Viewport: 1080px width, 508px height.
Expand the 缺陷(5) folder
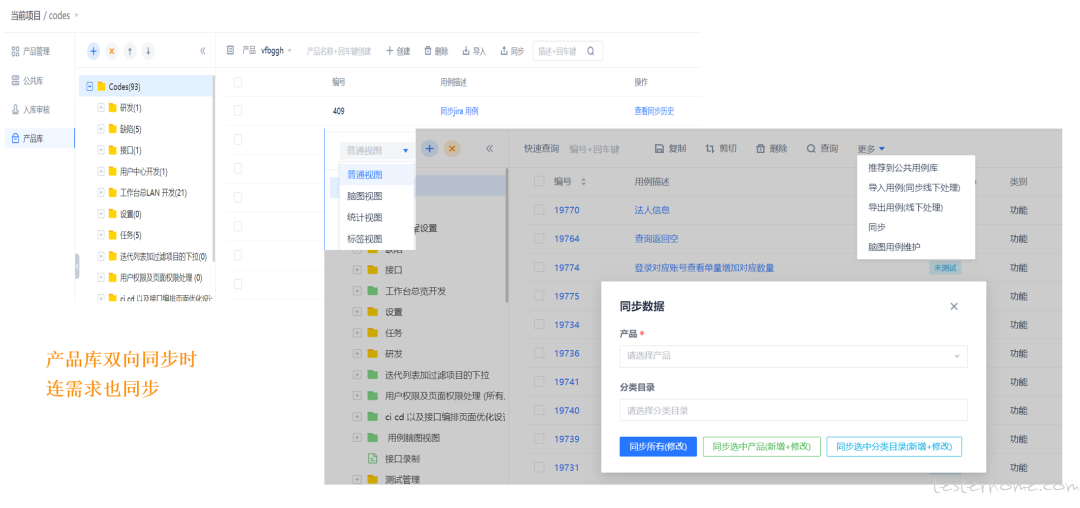(x=101, y=129)
